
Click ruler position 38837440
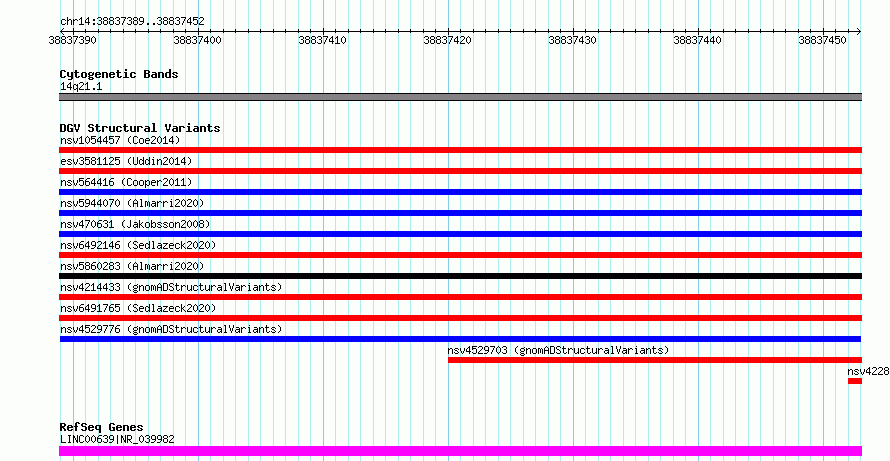point(697,40)
